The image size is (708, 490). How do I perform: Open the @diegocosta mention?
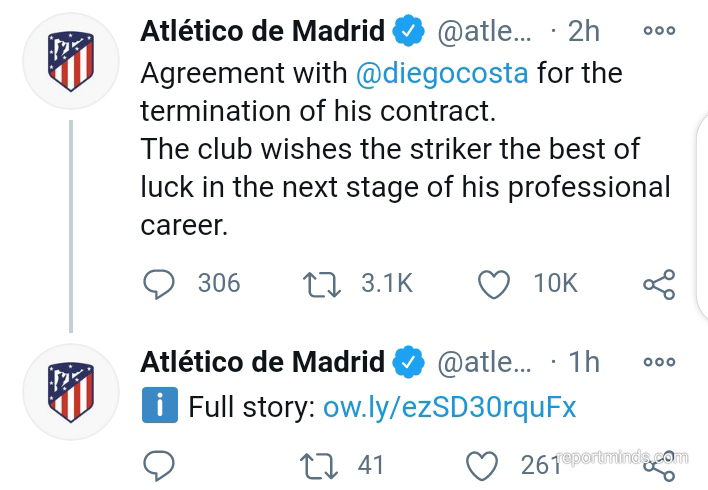pyautogui.click(x=443, y=73)
